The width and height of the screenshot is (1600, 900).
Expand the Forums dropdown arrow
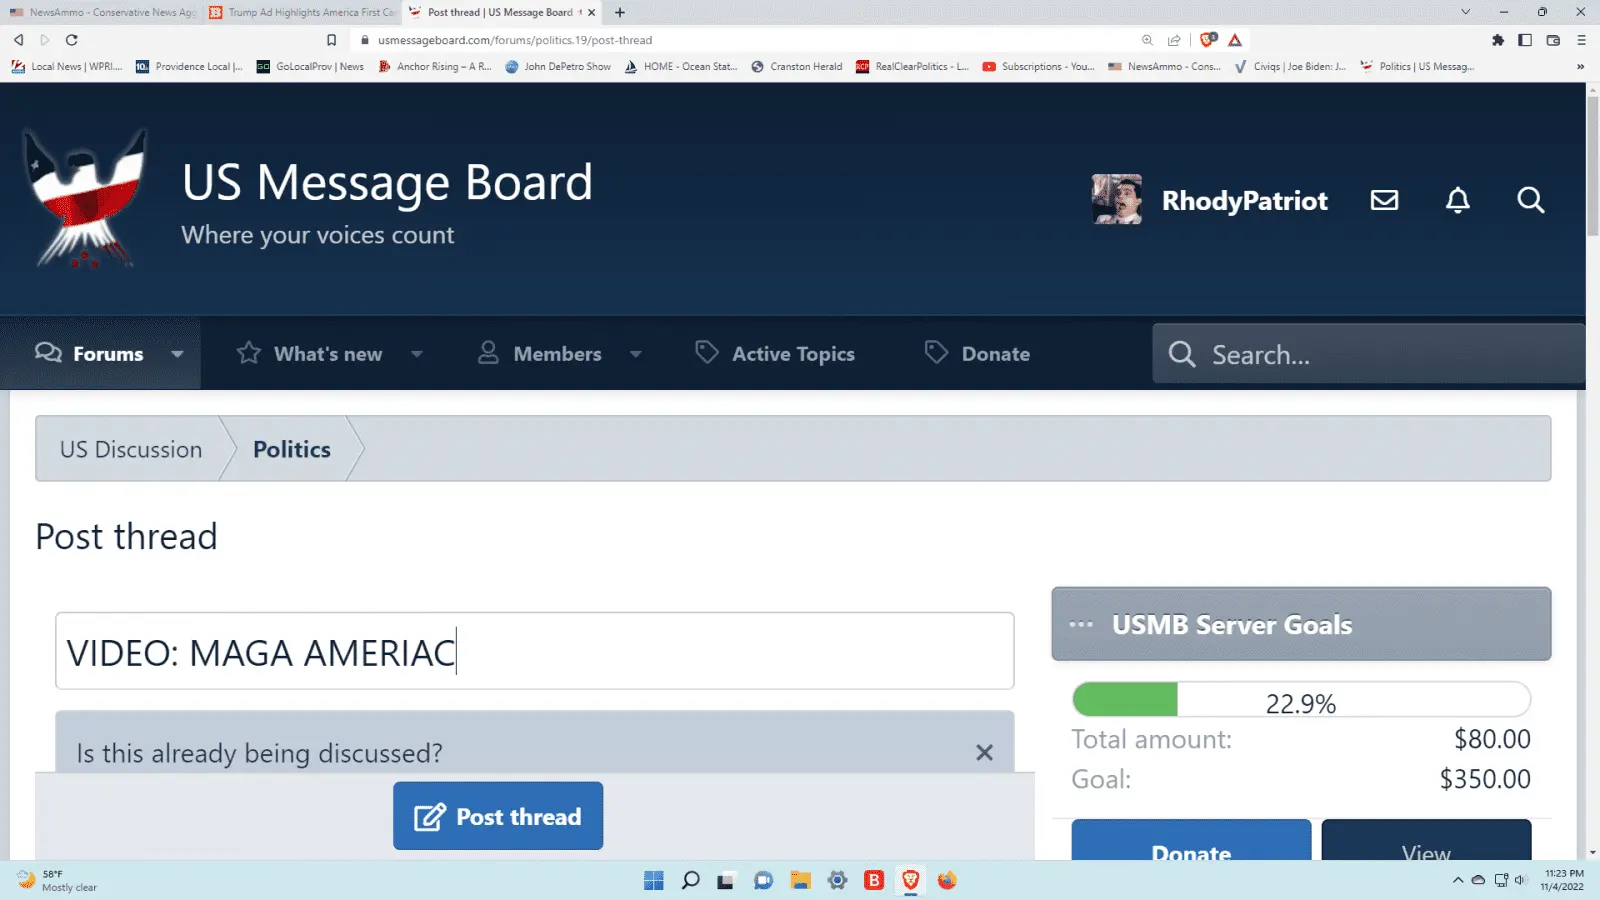pos(177,354)
